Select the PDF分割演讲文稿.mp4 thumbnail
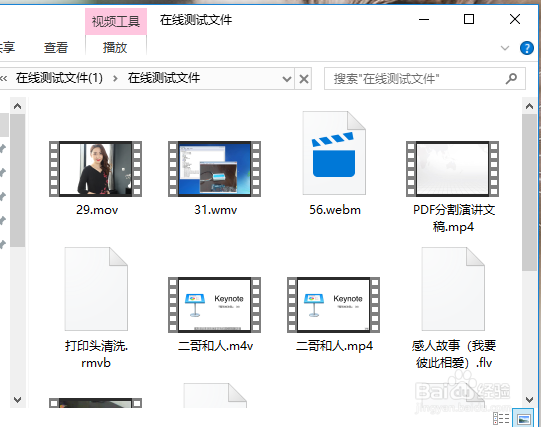This screenshot has width=541, height=427. (x=452, y=169)
